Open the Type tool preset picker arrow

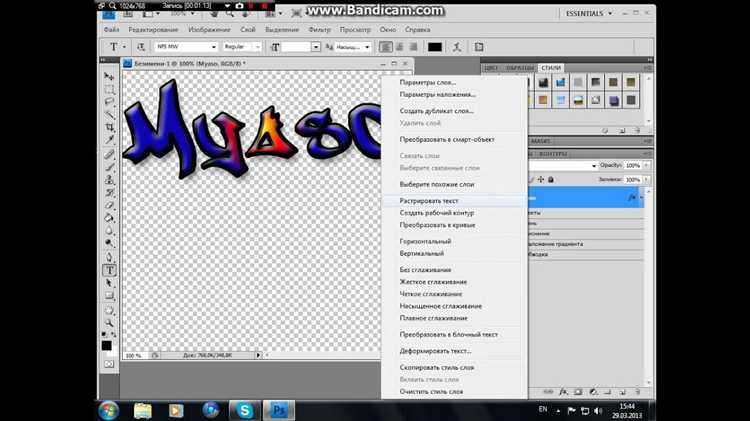tap(124, 47)
